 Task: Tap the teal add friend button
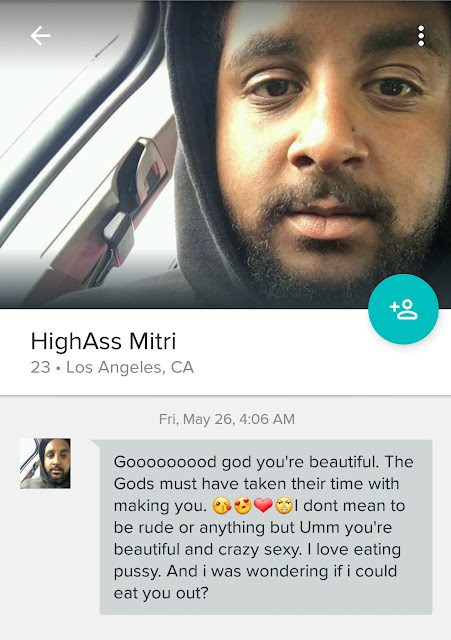pyautogui.click(x=403, y=309)
